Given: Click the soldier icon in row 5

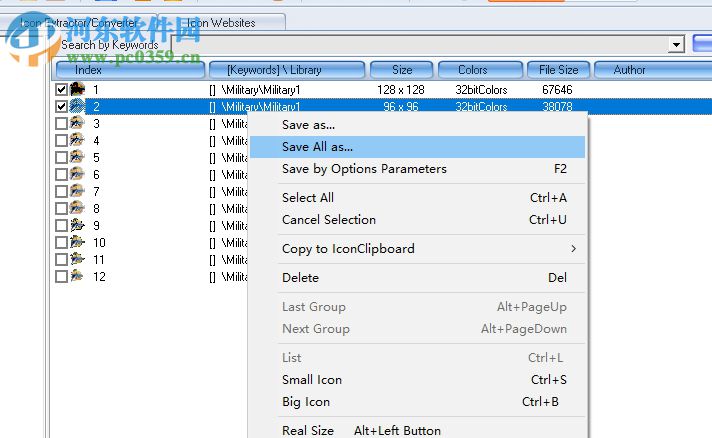Looking at the screenshot, I should 77,157.
